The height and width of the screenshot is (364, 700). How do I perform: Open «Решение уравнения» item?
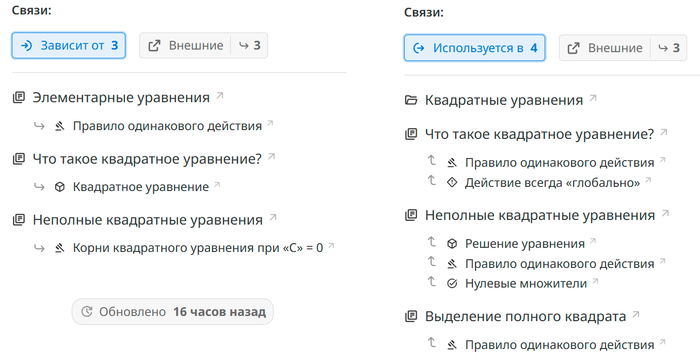525,244
